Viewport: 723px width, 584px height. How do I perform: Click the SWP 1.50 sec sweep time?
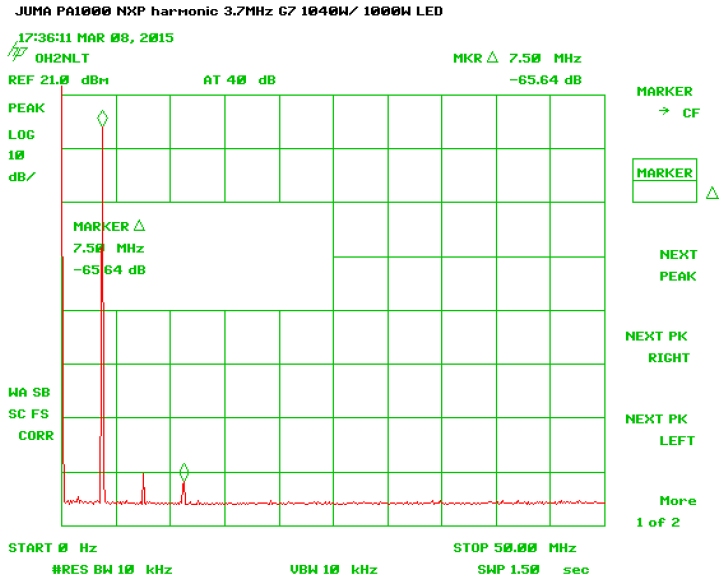click(533, 569)
